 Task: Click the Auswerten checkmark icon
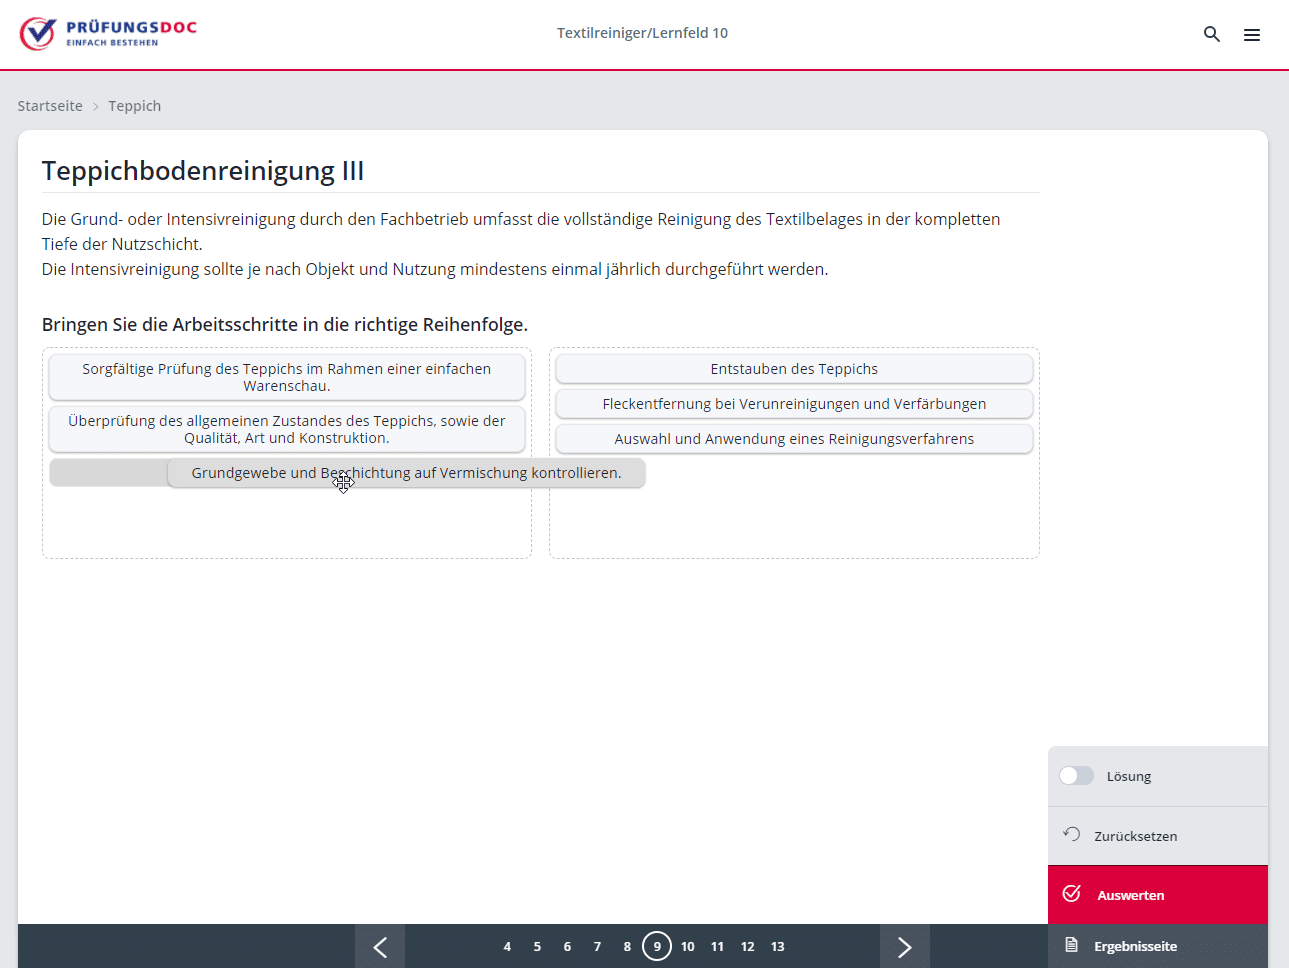[1071, 894]
